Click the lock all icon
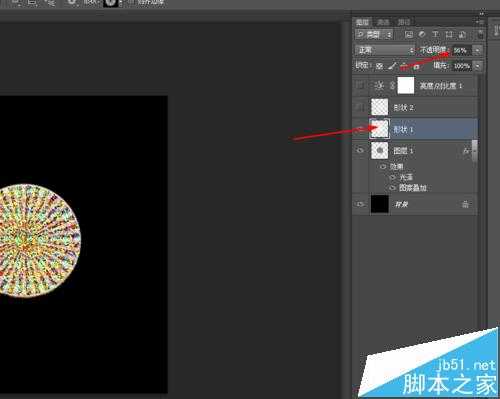This screenshot has width=500, height=399. [416, 66]
